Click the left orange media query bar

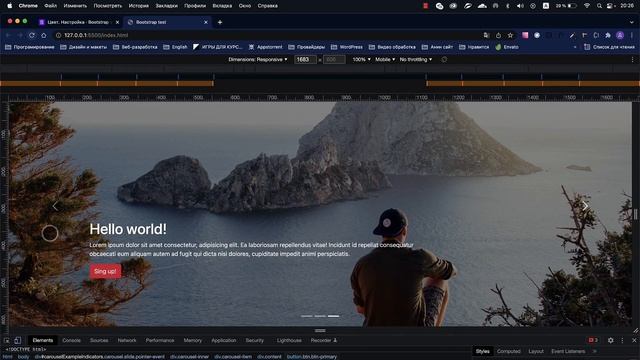click(x=107, y=83)
